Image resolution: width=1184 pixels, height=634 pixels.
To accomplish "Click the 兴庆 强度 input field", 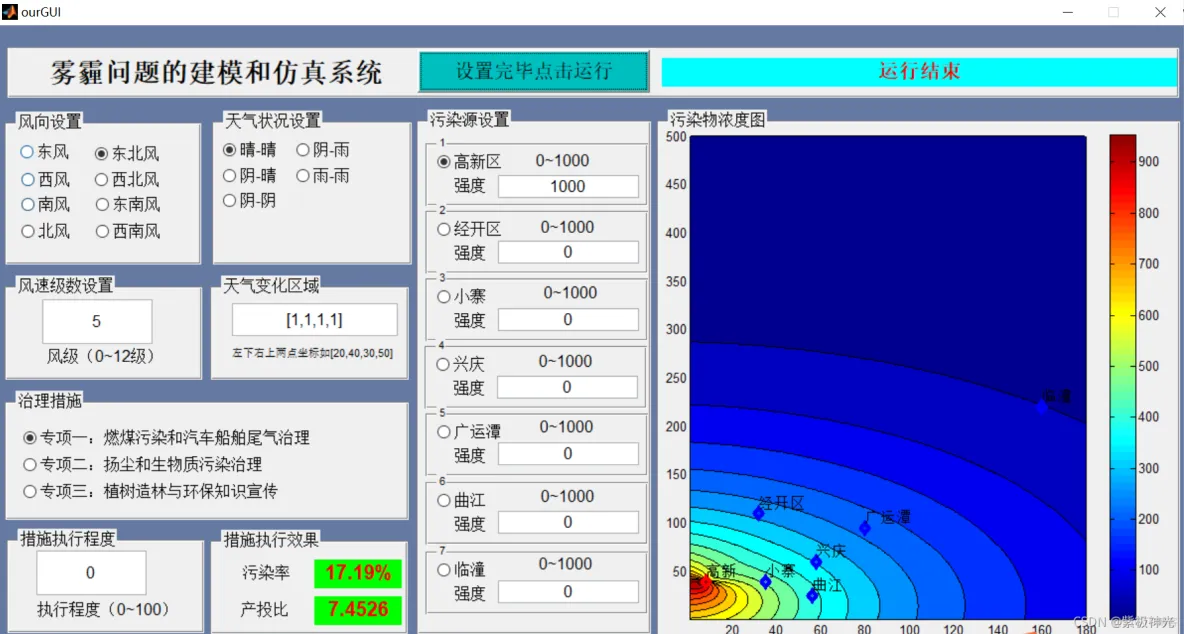I will click(x=567, y=387).
